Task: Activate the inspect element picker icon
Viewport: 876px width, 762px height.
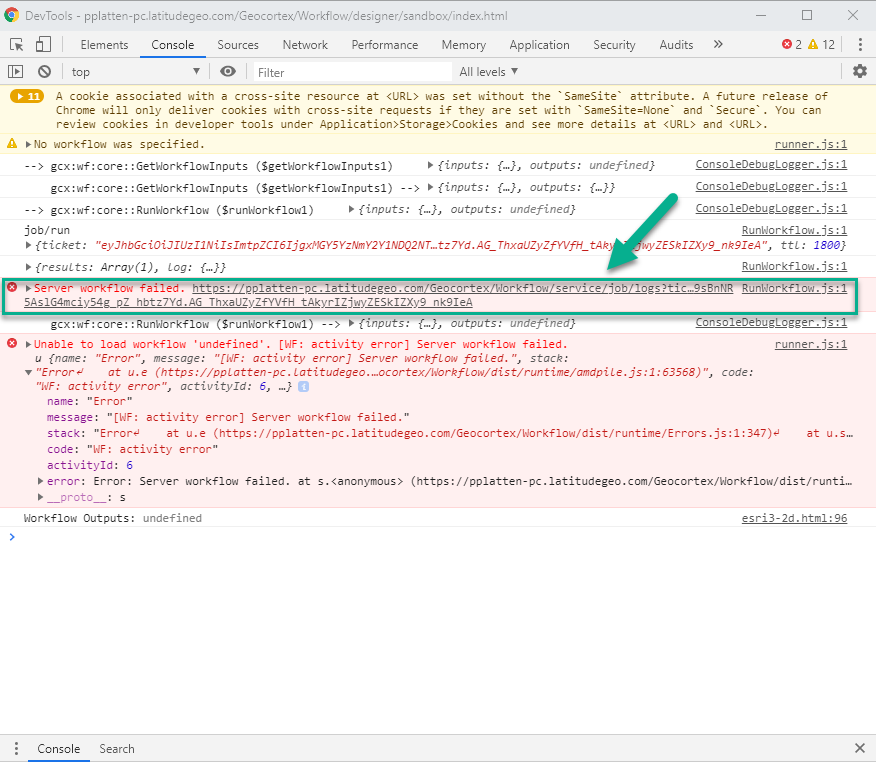Action: pos(17,45)
